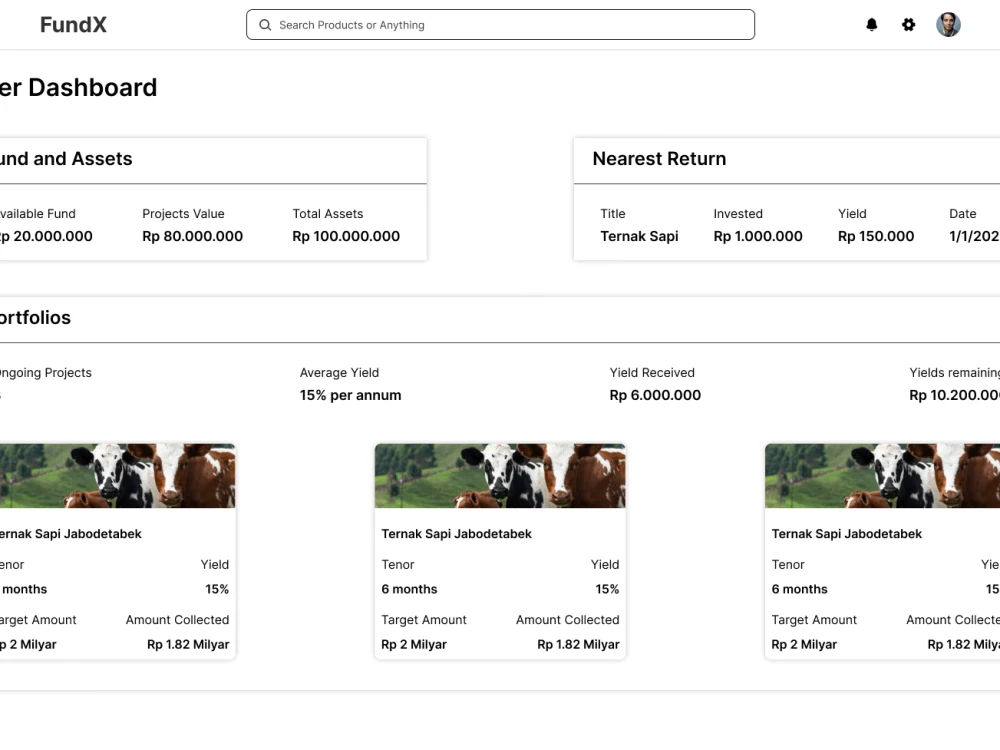The width and height of the screenshot is (1000, 750).
Task: Open the right Ternak Sapi Jabodetabek cow image
Action: click(883, 476)
